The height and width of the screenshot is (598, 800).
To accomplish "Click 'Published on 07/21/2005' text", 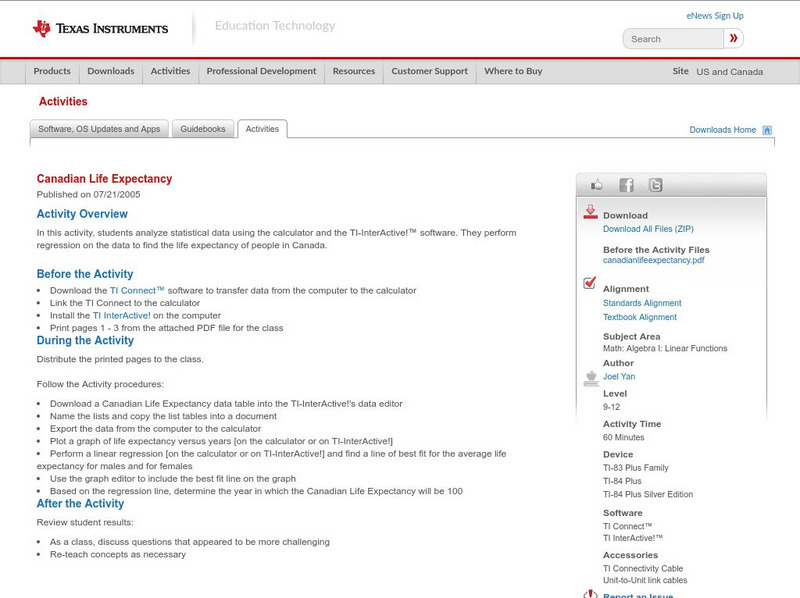I will (88, 194).
